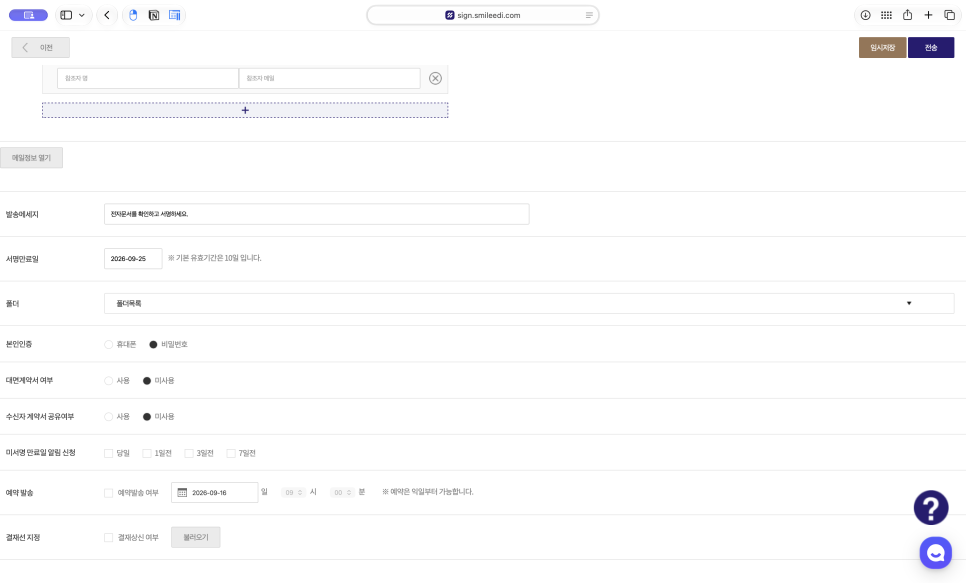
Task: Click the 메일정보 열기 button
Action: 31,158
